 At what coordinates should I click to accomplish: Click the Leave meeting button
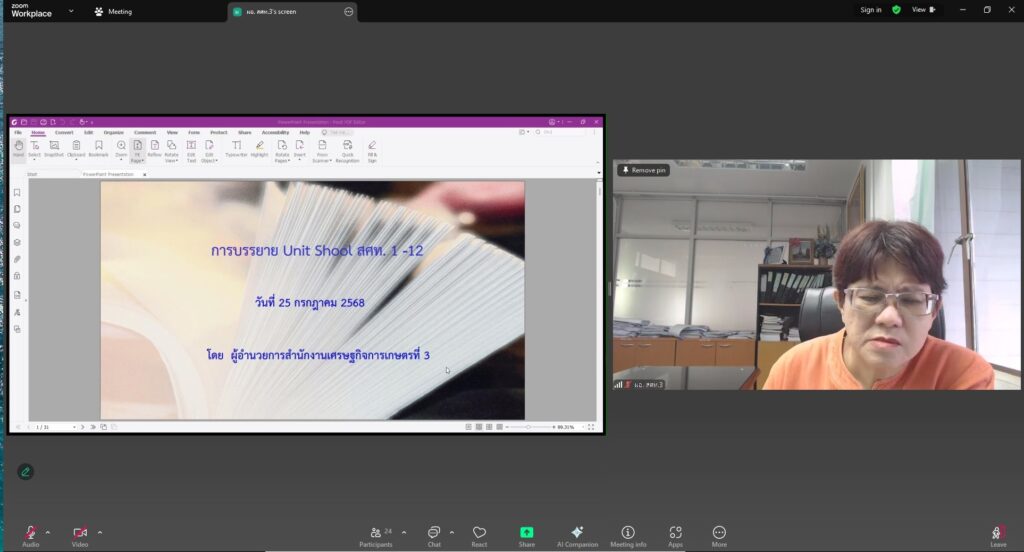[x=997, y=536]
